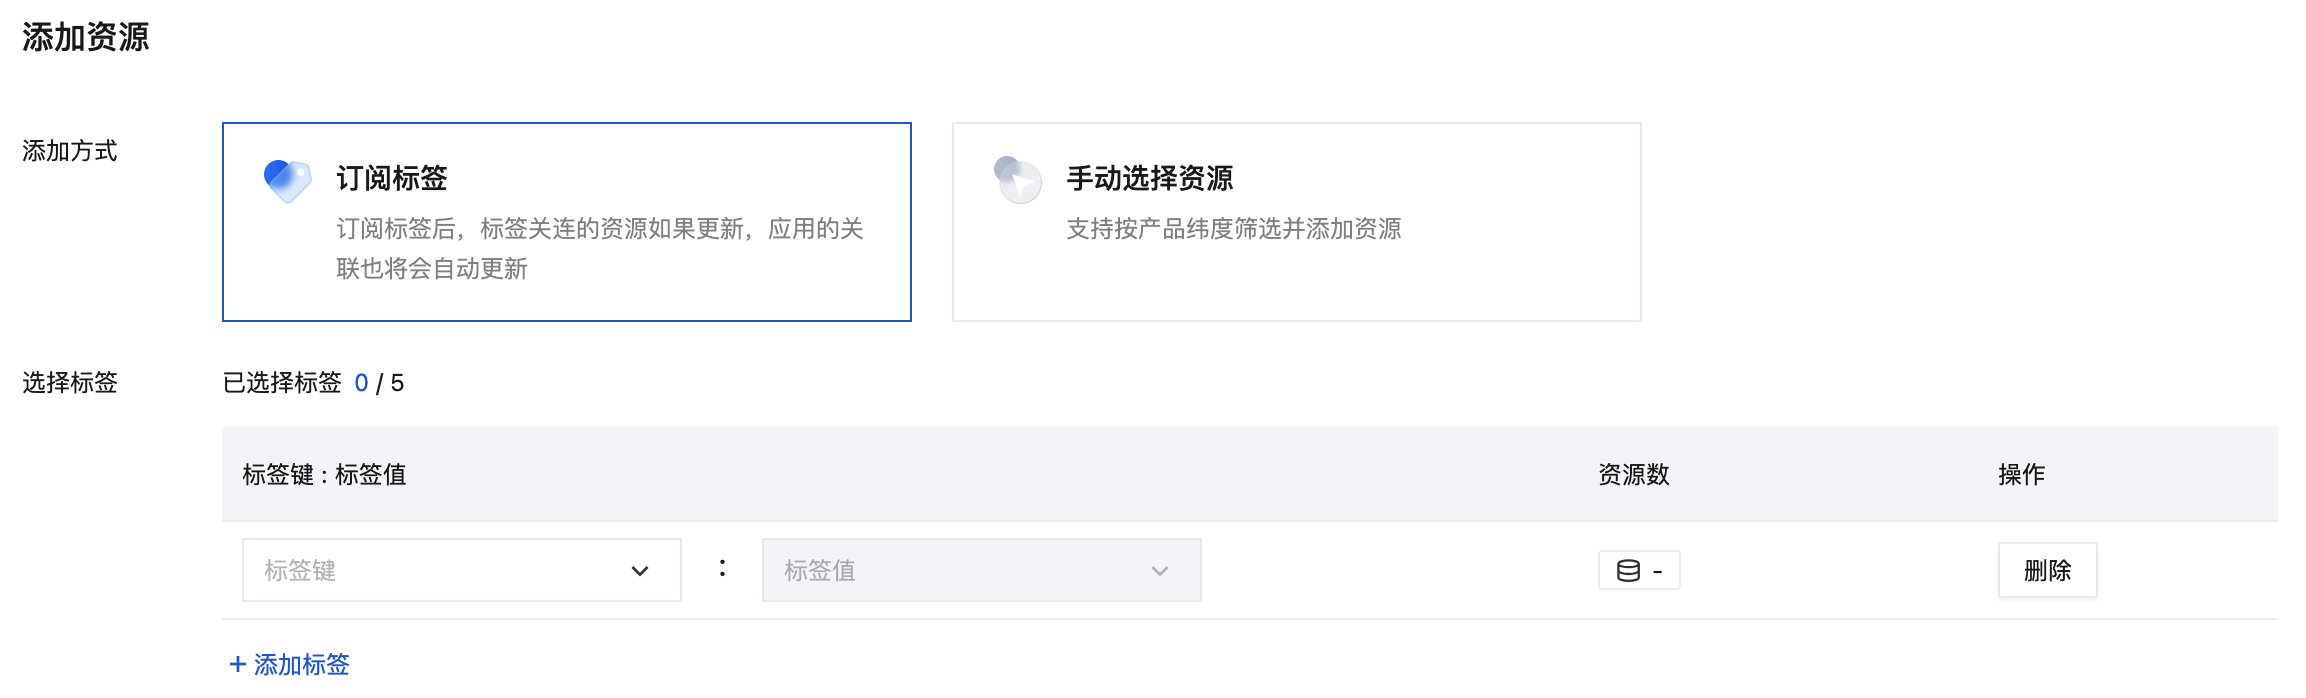Click the 删除 button
This screenshot has width=2306, height=698.
tap(2048, 570)
